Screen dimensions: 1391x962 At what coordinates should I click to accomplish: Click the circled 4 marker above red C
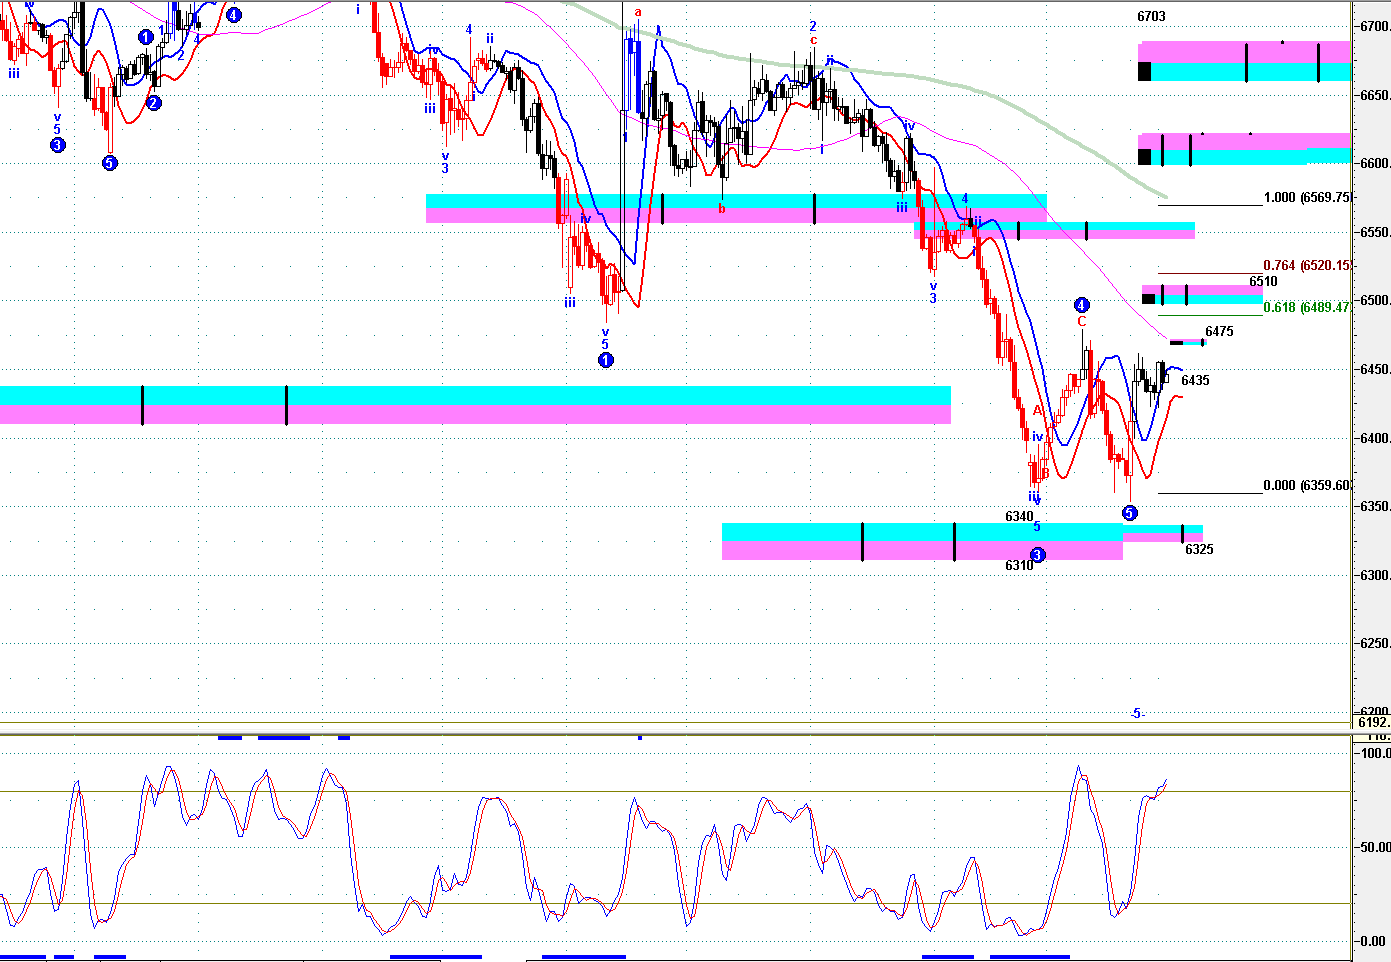1081,305
